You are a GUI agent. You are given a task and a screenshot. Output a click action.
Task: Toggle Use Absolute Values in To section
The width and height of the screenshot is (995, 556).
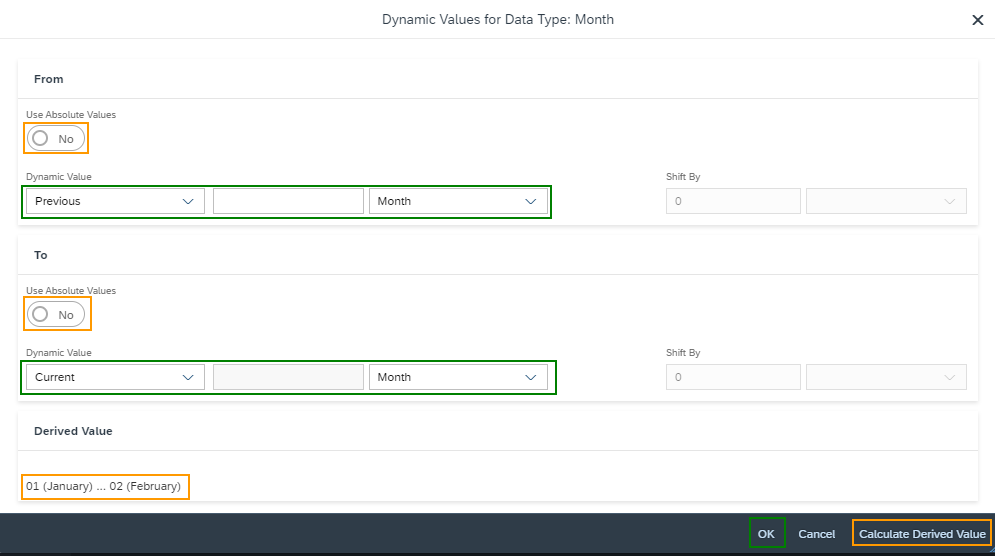point(56,314)
